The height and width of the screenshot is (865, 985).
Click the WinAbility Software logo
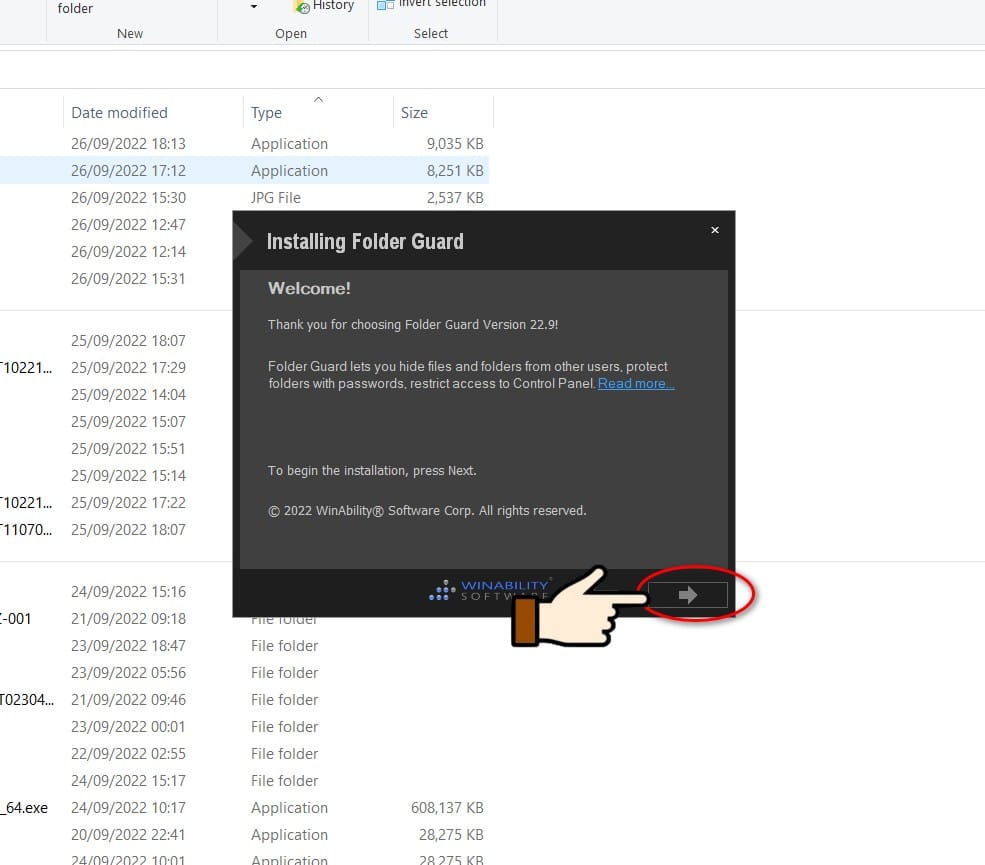490,590
